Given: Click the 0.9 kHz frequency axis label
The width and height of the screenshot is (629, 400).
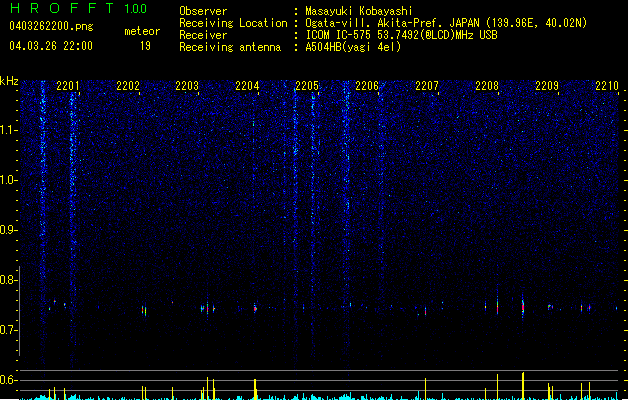Looking at the screenshot, I should pos(9,230).
